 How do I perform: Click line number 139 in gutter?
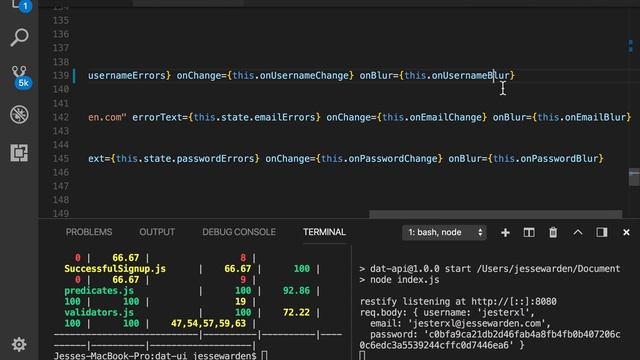60,76
